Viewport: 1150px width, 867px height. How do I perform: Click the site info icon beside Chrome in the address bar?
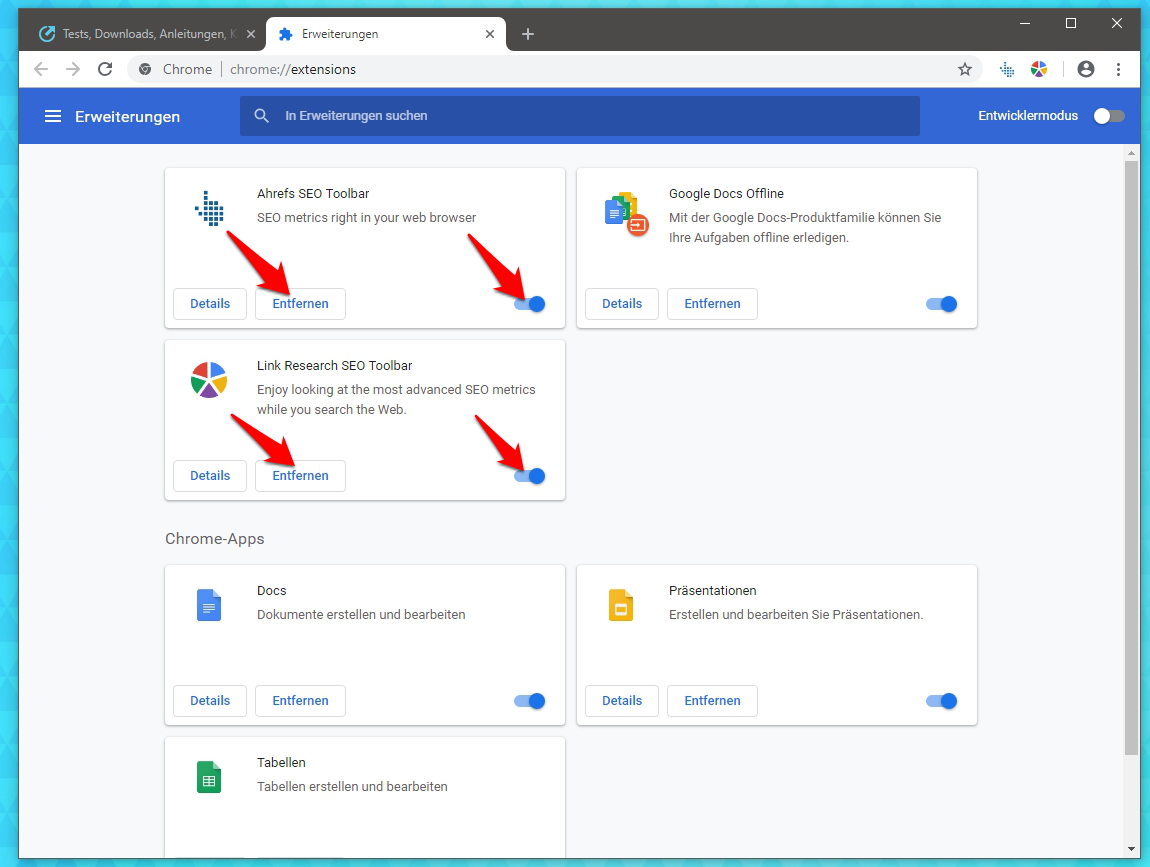(x=145, y=70)
